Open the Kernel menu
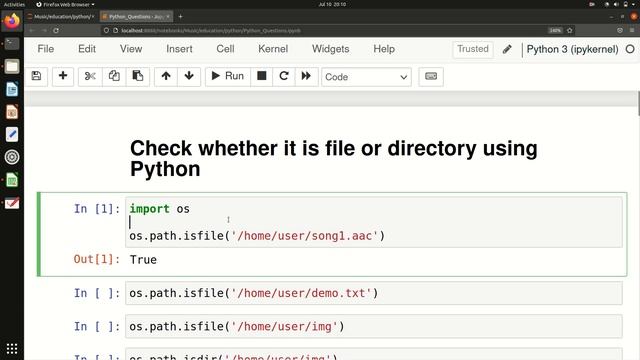Screen dimensions: 640x360 pyautogui.click(x=273, y=49)
